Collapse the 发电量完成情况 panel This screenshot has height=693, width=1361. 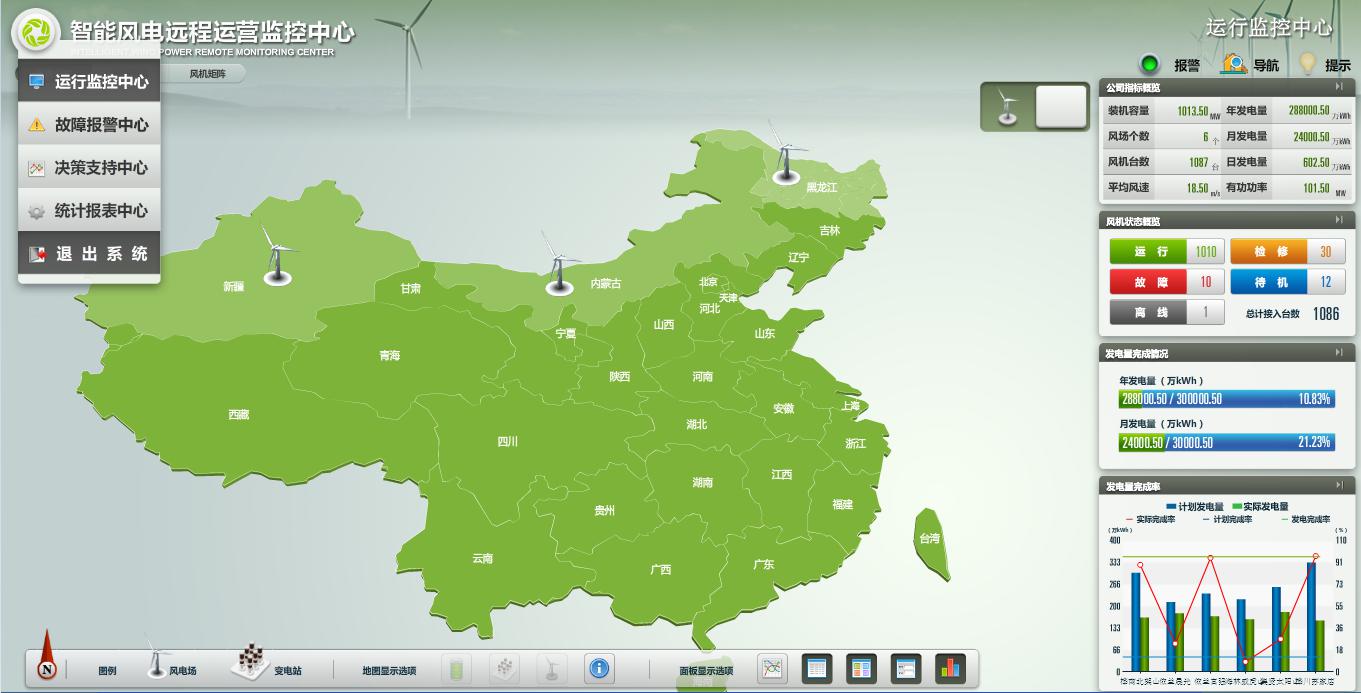[1339, 352]
